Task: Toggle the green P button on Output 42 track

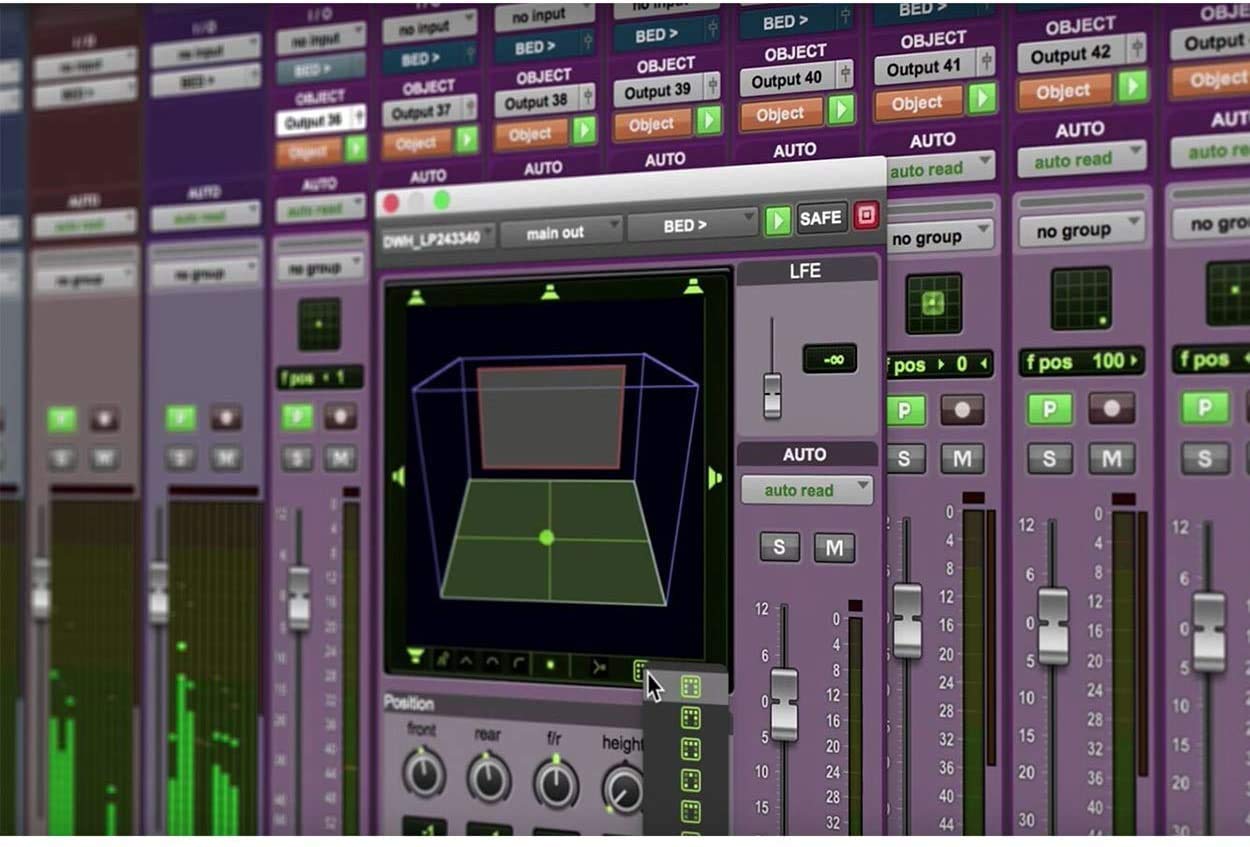Action: (x=1050, y=408)
